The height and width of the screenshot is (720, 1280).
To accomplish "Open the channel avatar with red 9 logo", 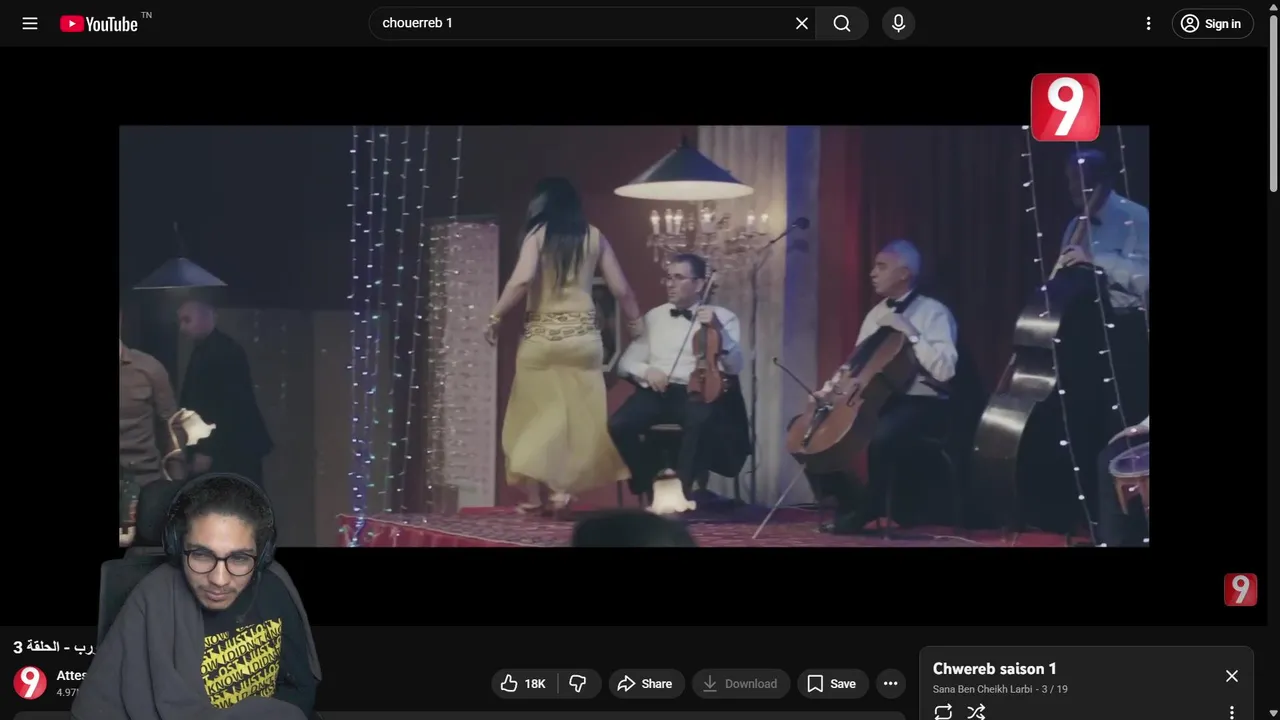I will pyautogui.click(x=30, y=682).
